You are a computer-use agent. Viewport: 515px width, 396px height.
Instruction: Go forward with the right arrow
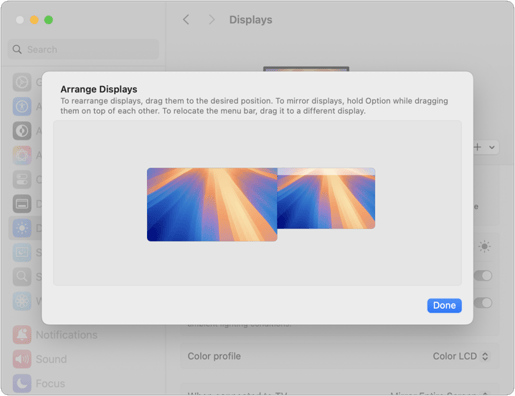click(x=211, y=20)
